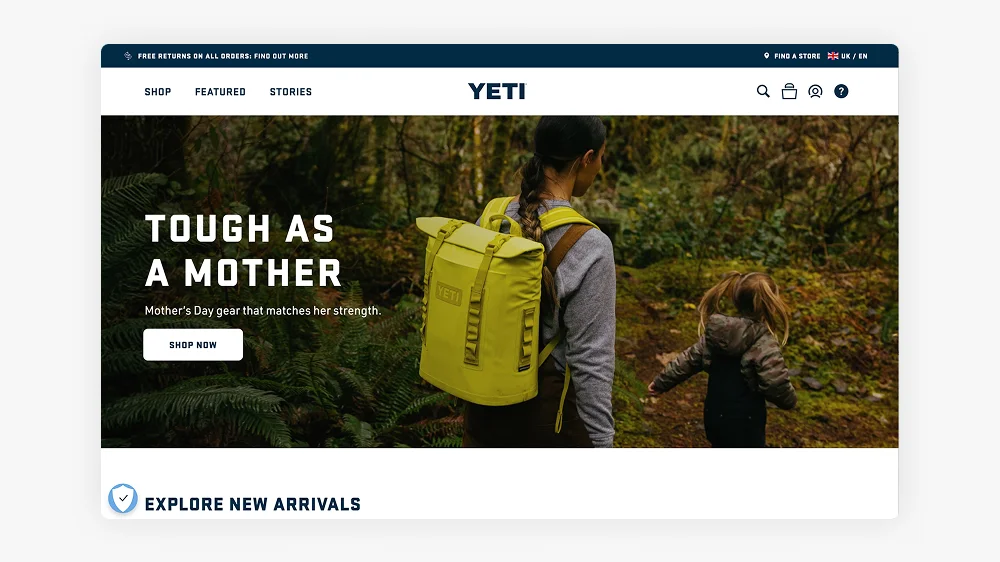Click the Mother's Day gear subtitle text
This screenshot has width=1000, height=562.
[x=263, y=311]
